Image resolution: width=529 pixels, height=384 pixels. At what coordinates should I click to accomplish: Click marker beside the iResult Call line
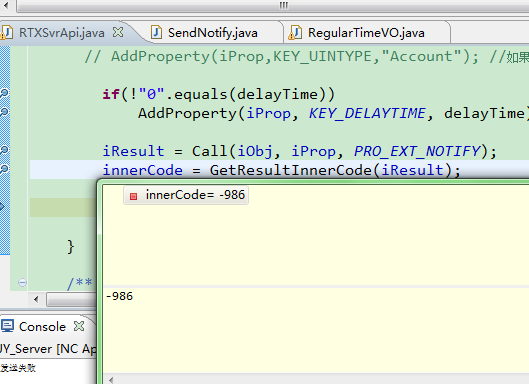coord(4,150)
